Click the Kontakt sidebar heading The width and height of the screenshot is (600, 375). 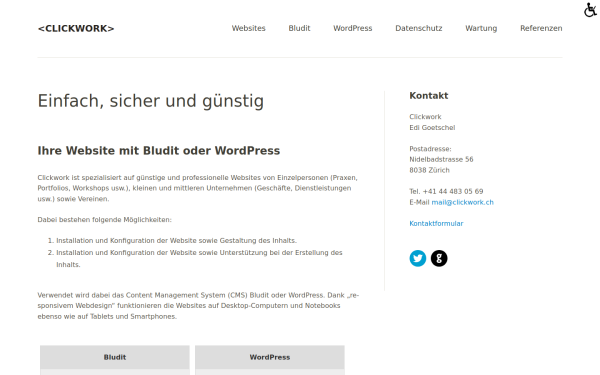pyautogui.click(x=429, y=96)
